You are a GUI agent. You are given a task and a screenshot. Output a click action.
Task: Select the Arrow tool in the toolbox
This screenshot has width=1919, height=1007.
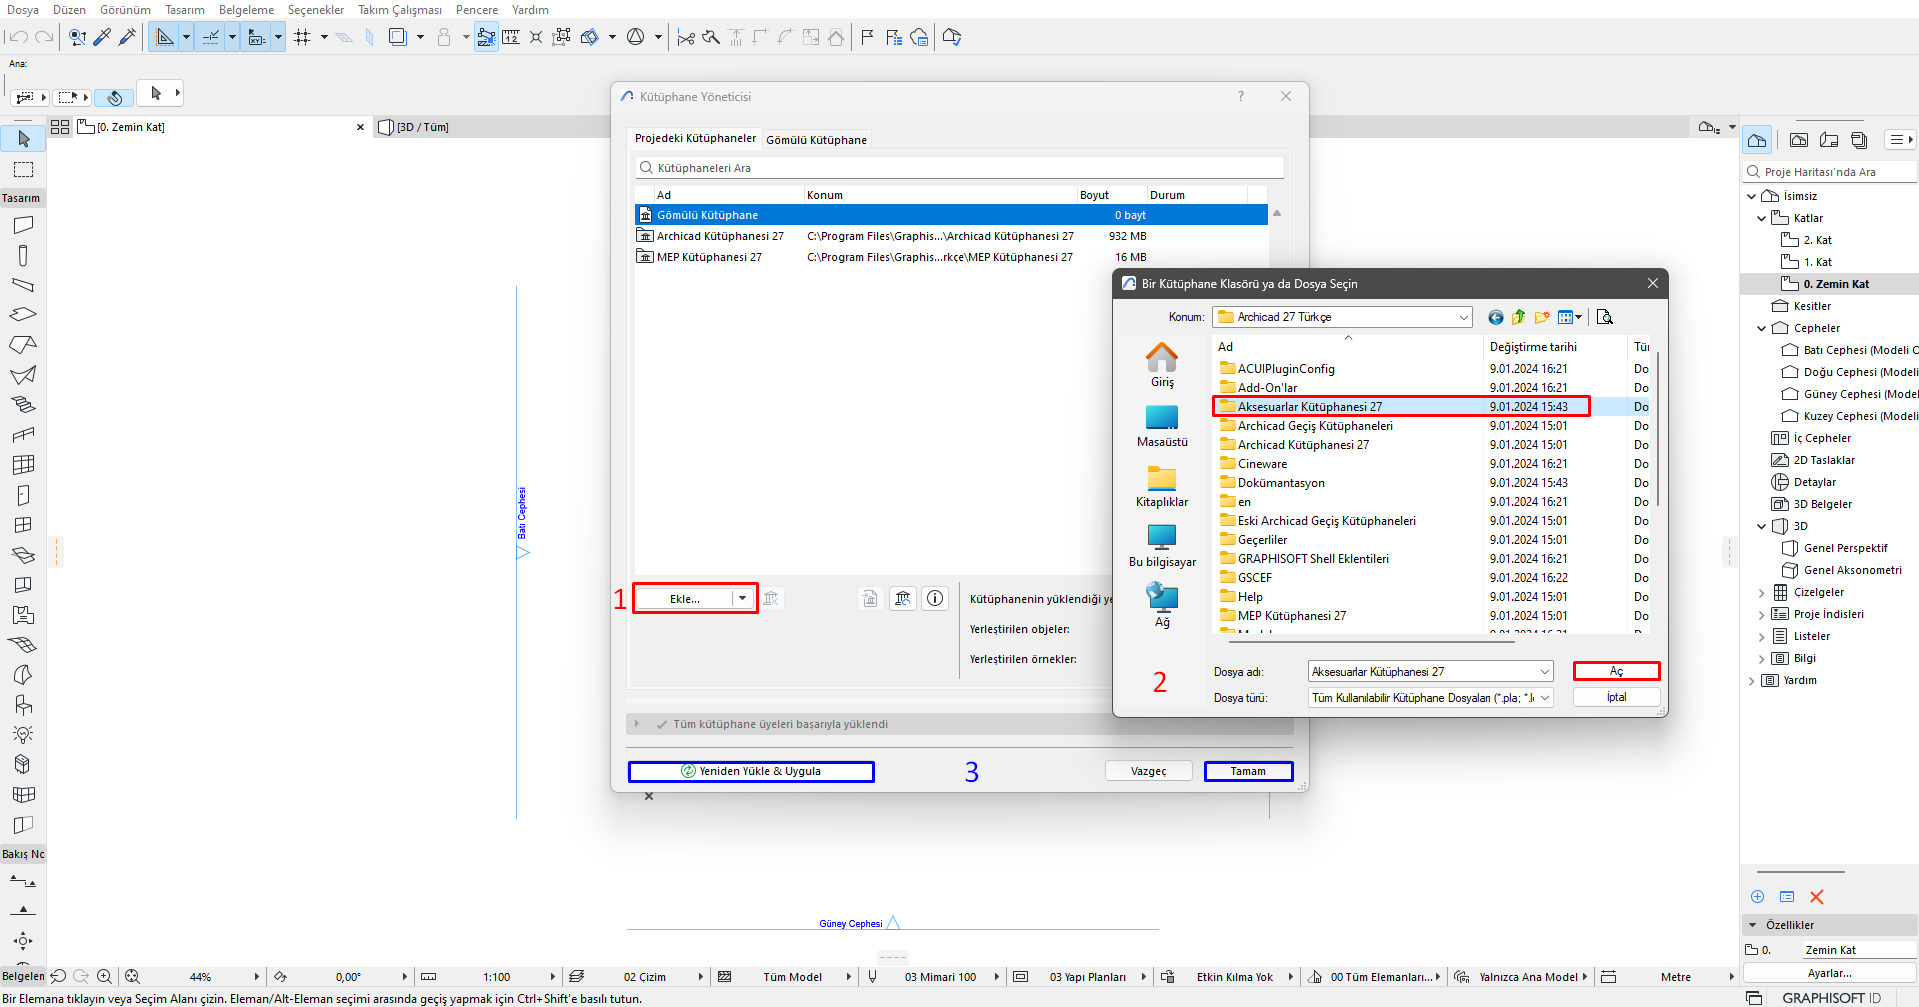click(23, 138)
